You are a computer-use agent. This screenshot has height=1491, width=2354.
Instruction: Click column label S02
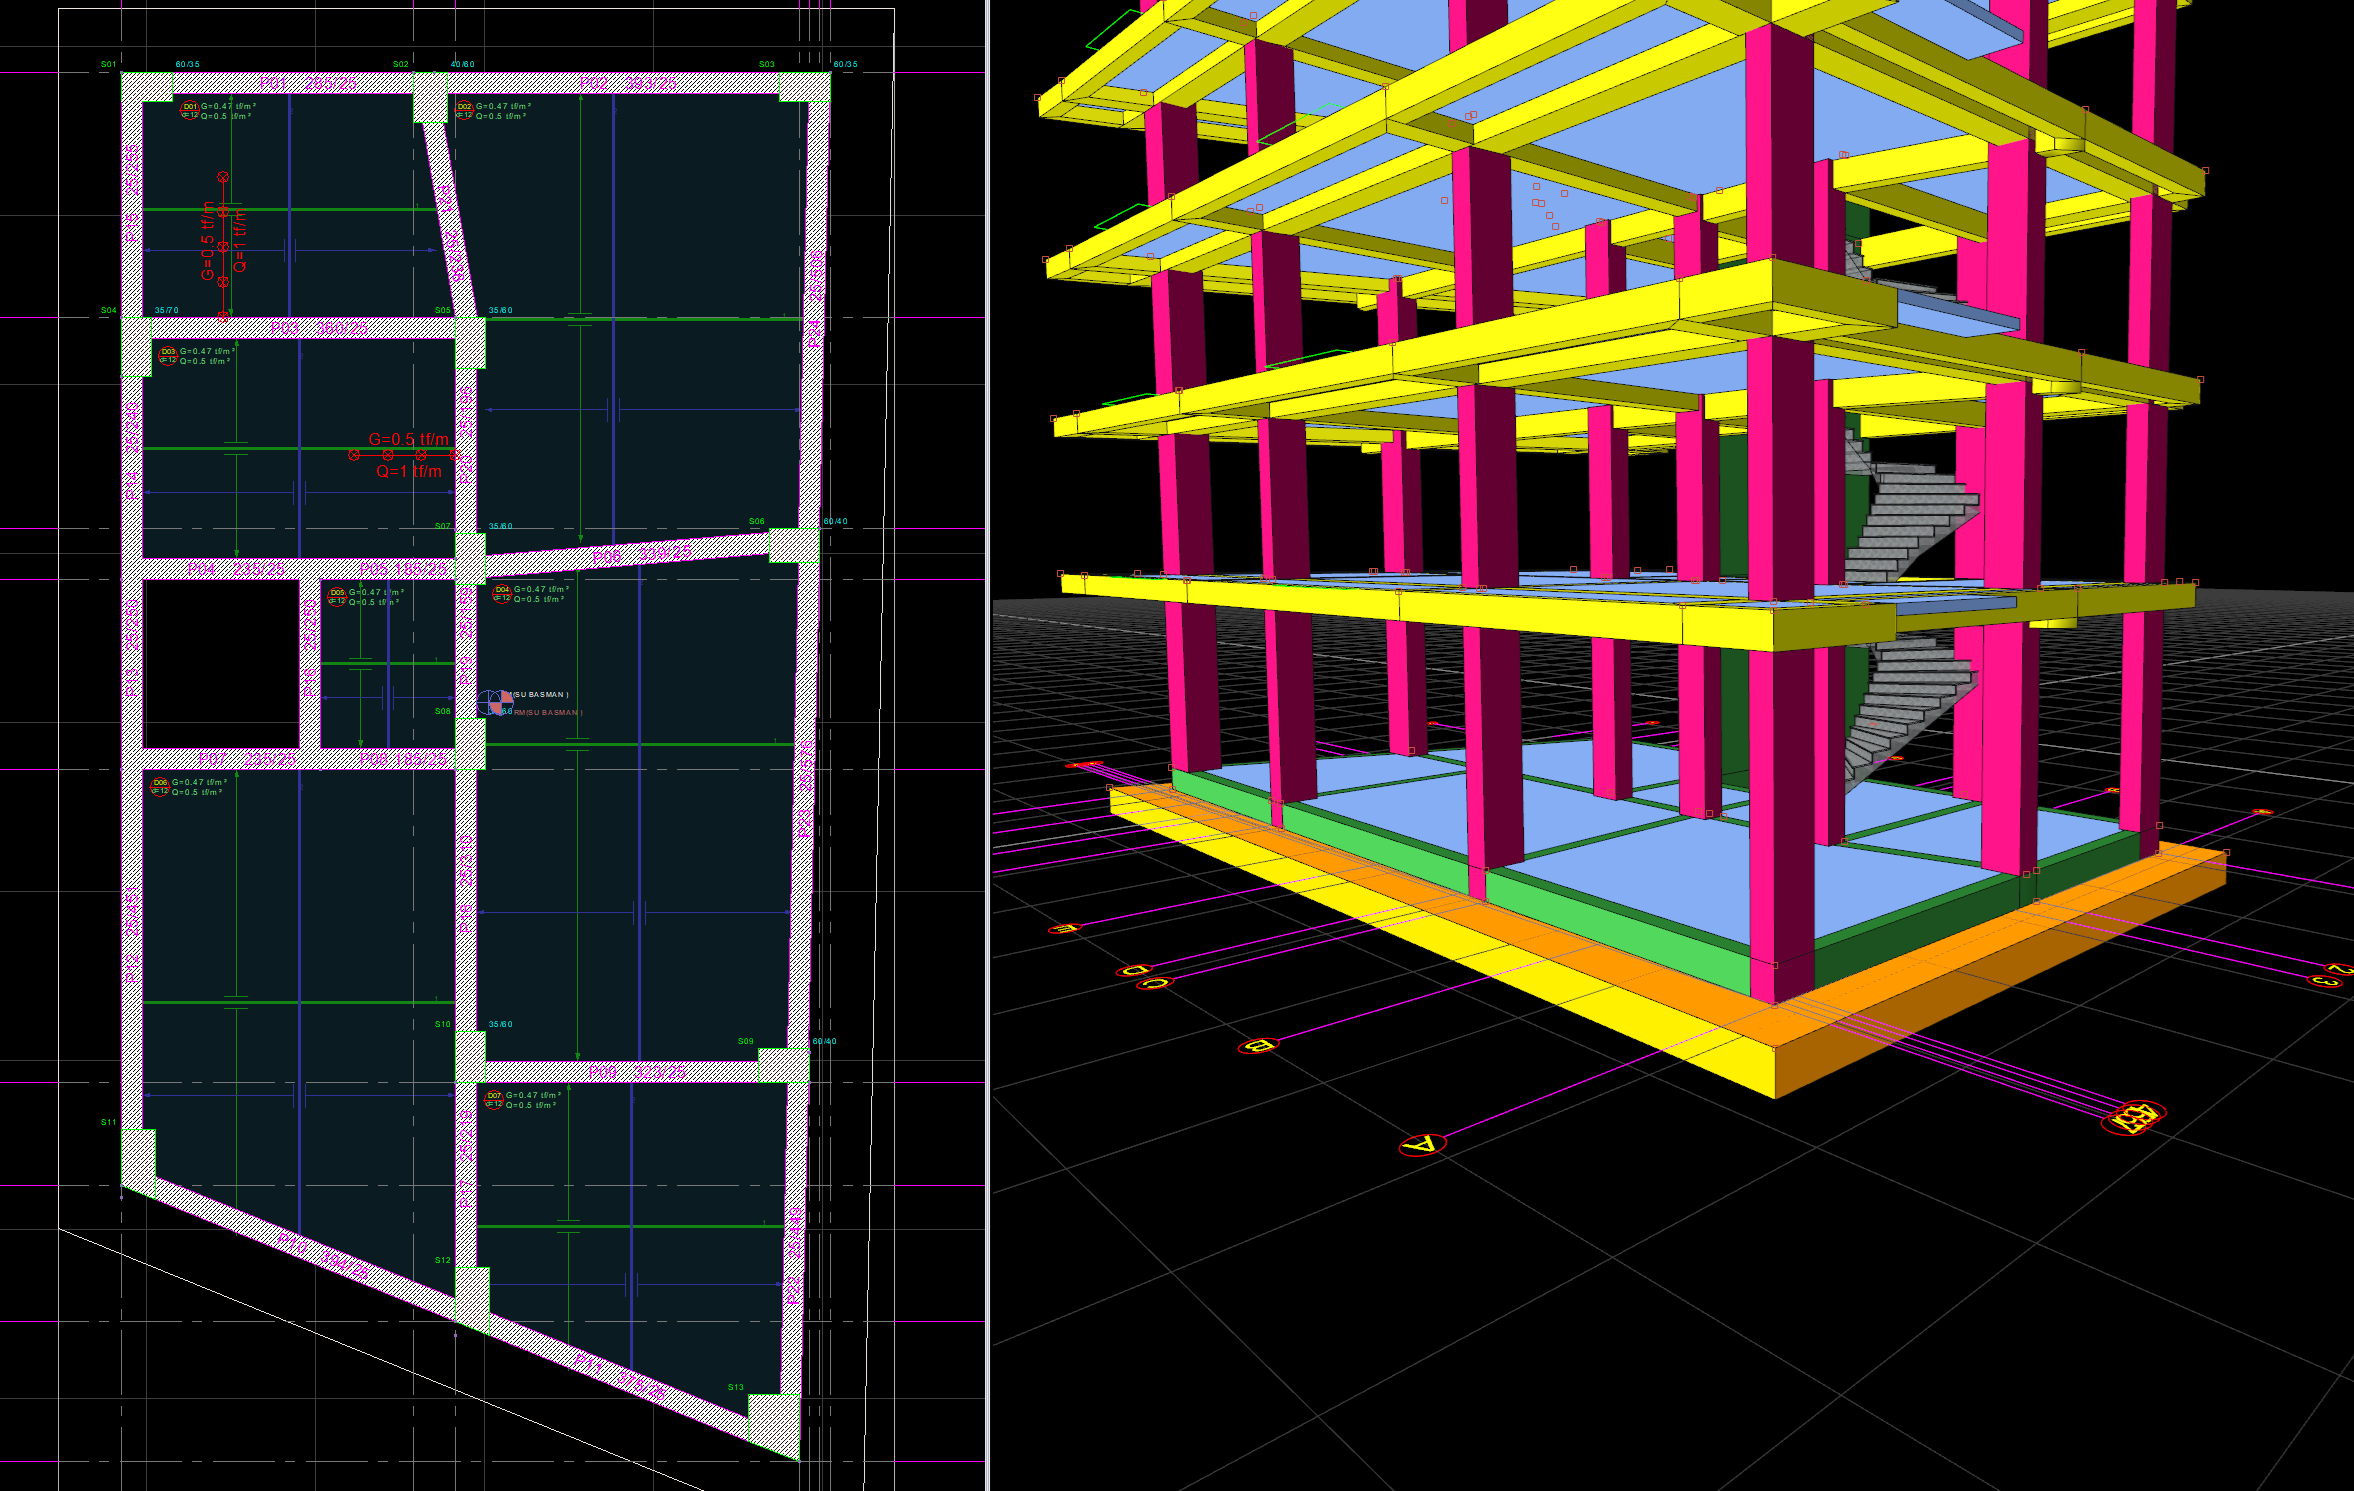click(400, 64)
